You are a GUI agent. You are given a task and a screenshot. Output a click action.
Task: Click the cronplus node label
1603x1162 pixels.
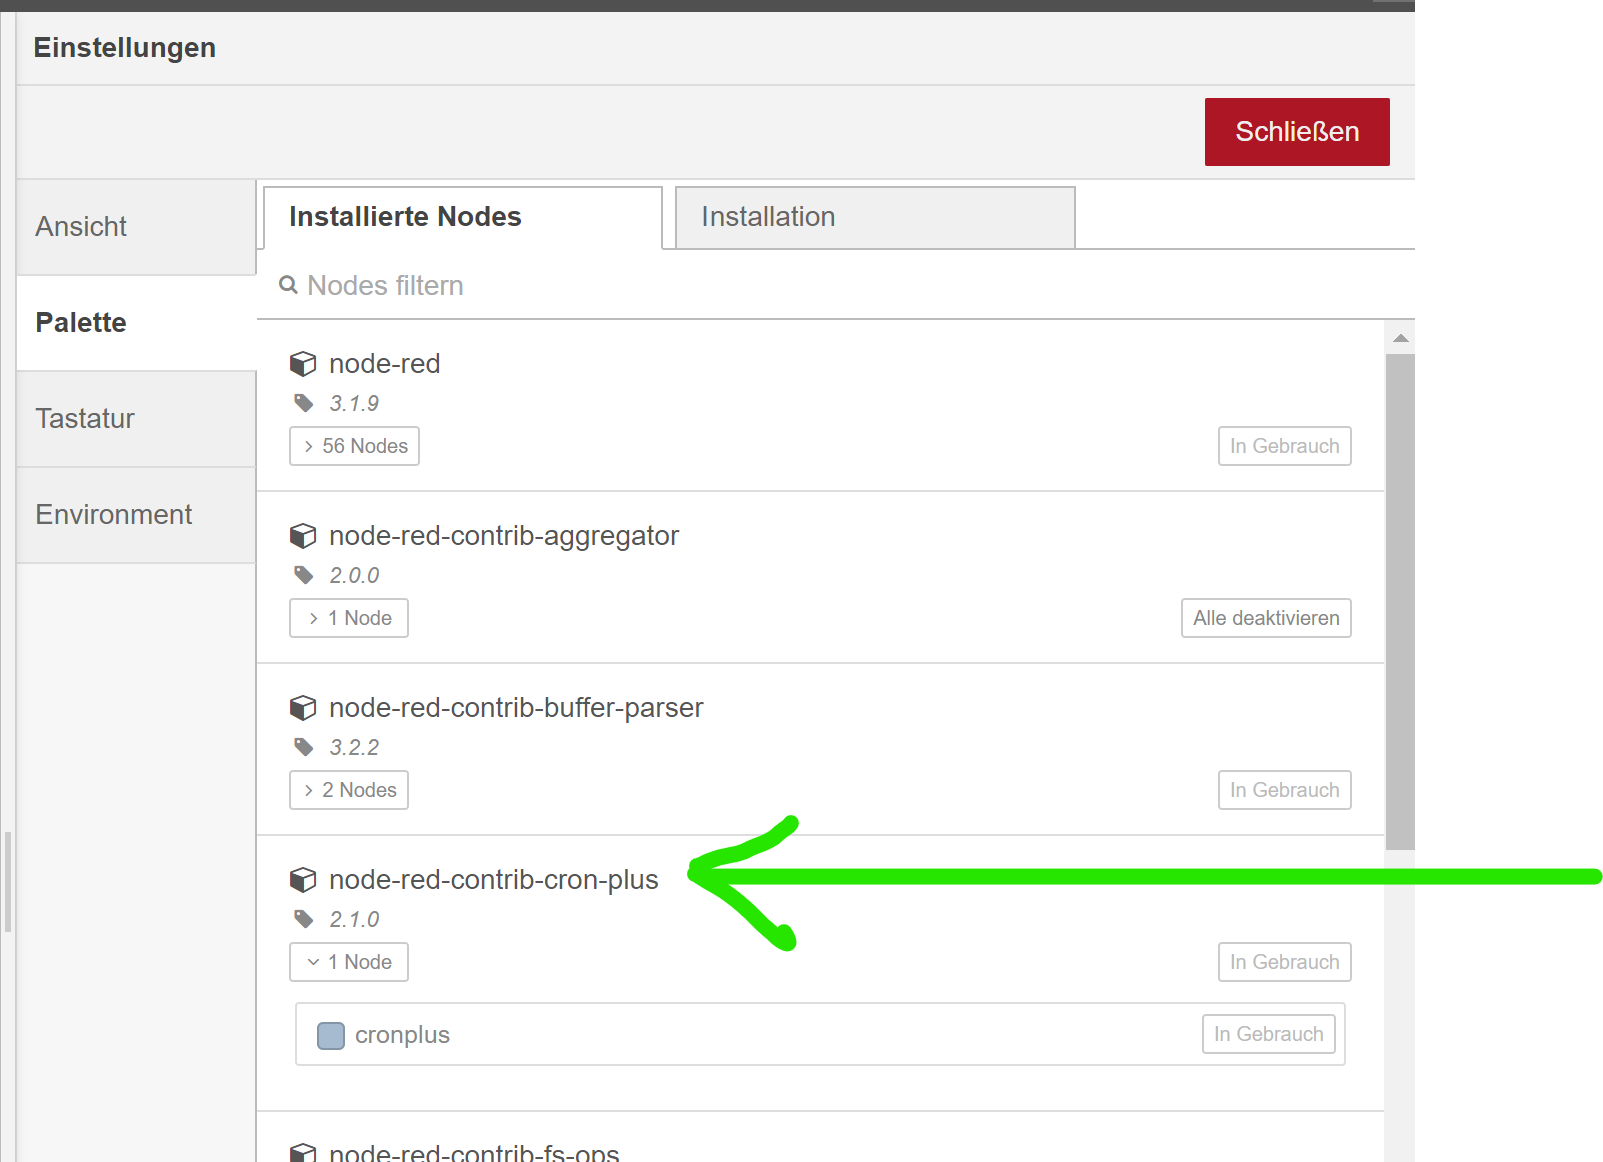(402, 1035)
